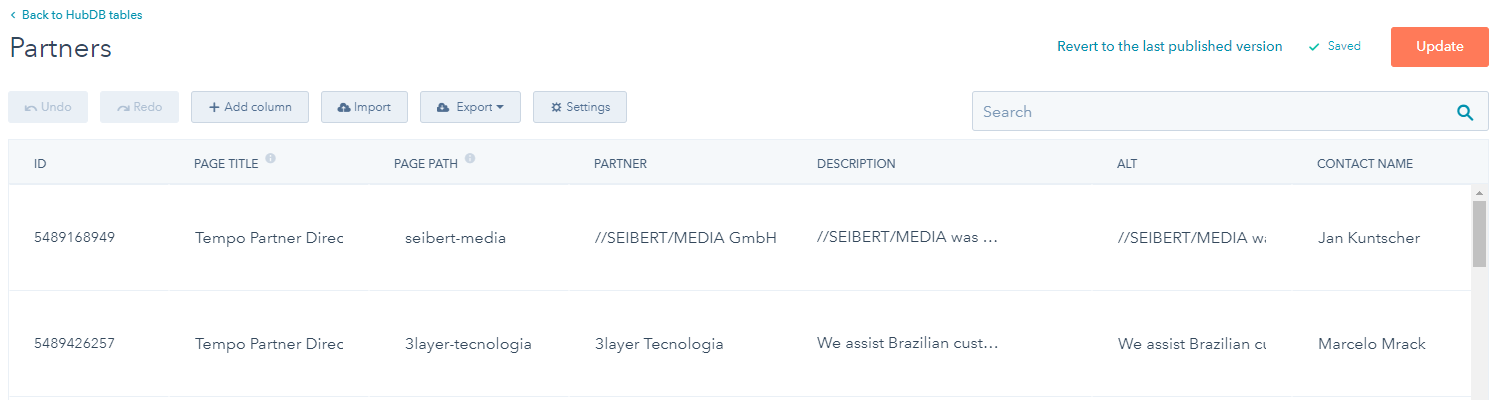Go back to HubDB tables
The height and width of the screenshot is (400, 1491).
[76, 15]
